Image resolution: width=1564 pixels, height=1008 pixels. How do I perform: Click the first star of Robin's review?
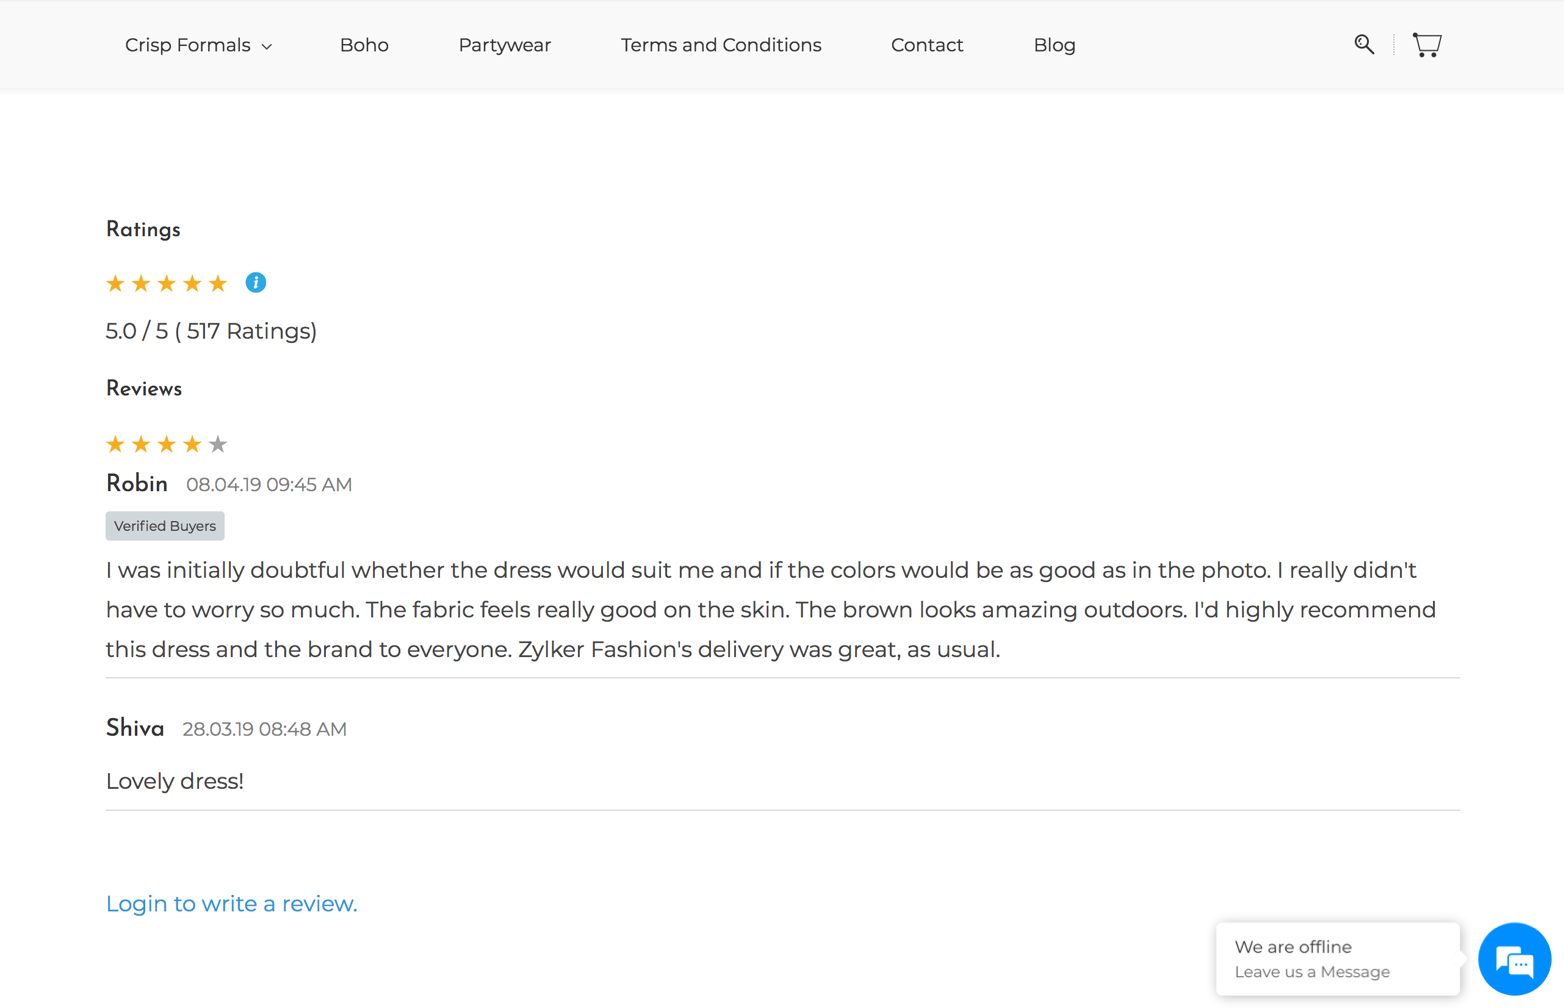[x=115, y=444]
